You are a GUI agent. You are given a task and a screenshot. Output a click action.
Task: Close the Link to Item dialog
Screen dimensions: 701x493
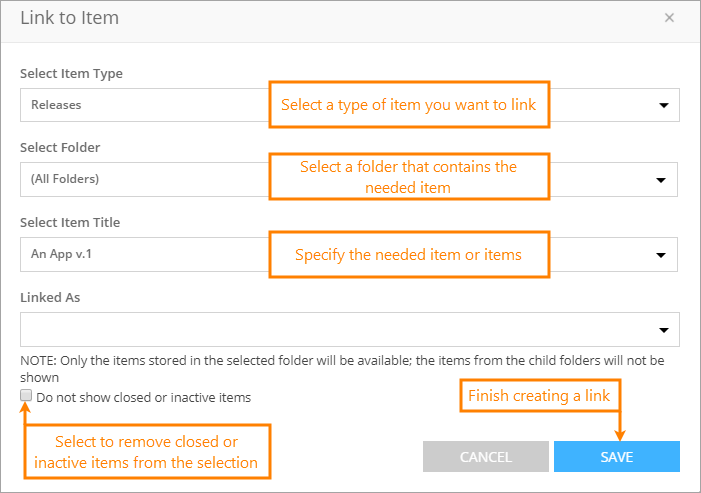pyautogui.click(x=669, y=17)
